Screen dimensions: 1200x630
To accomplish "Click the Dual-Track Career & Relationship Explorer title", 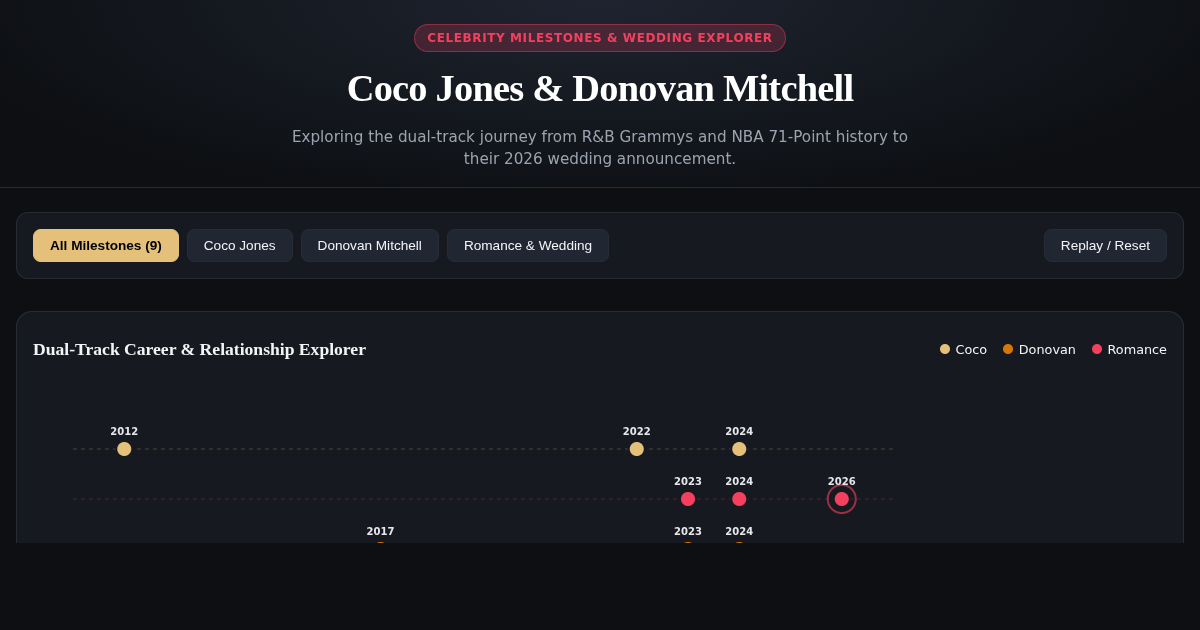I will 200,349.
